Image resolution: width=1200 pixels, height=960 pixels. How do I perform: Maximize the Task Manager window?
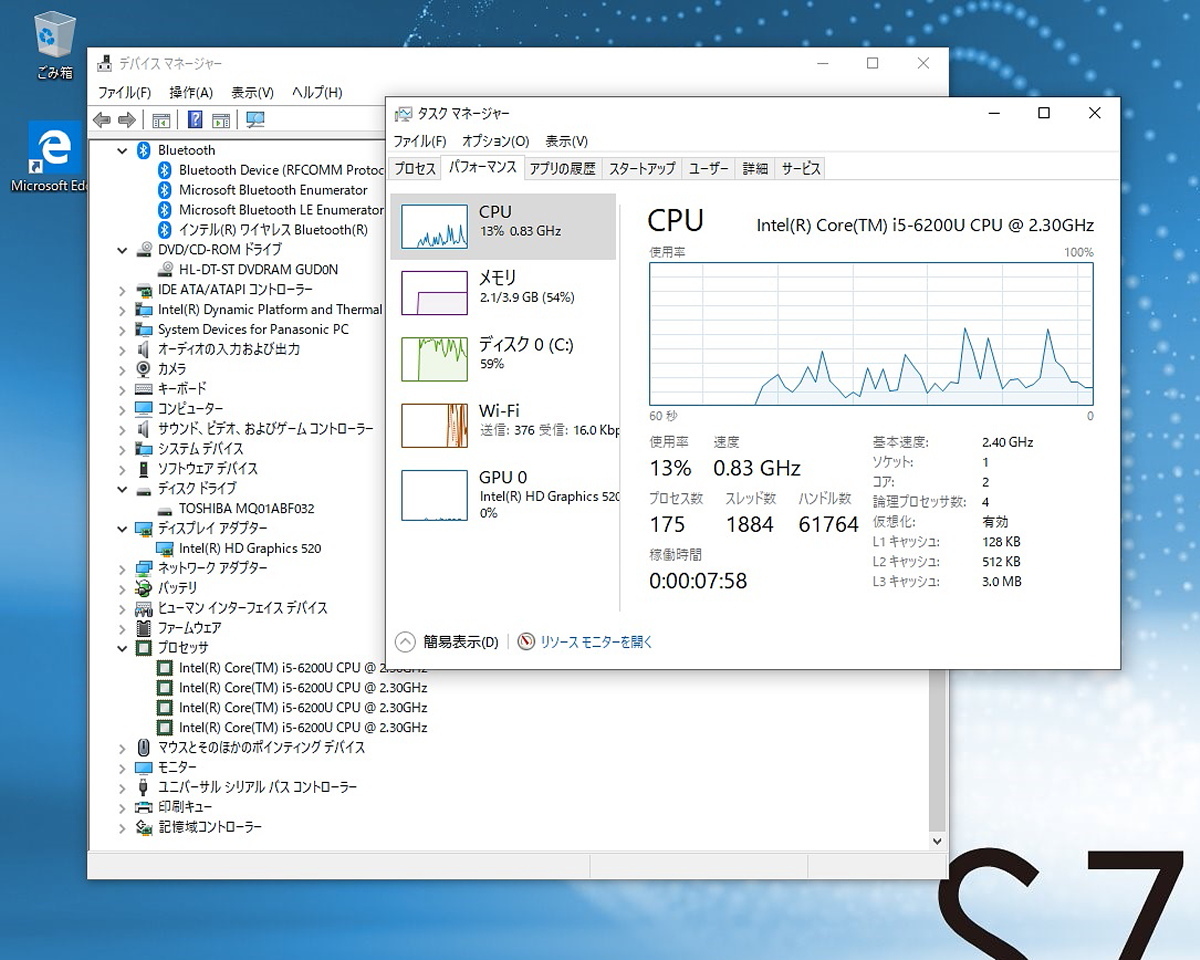[x=1044, y=113]
